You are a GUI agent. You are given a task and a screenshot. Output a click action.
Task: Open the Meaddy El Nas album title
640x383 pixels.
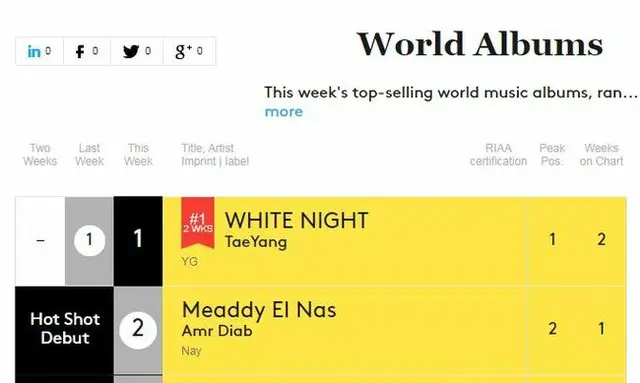tap(259, 310)
